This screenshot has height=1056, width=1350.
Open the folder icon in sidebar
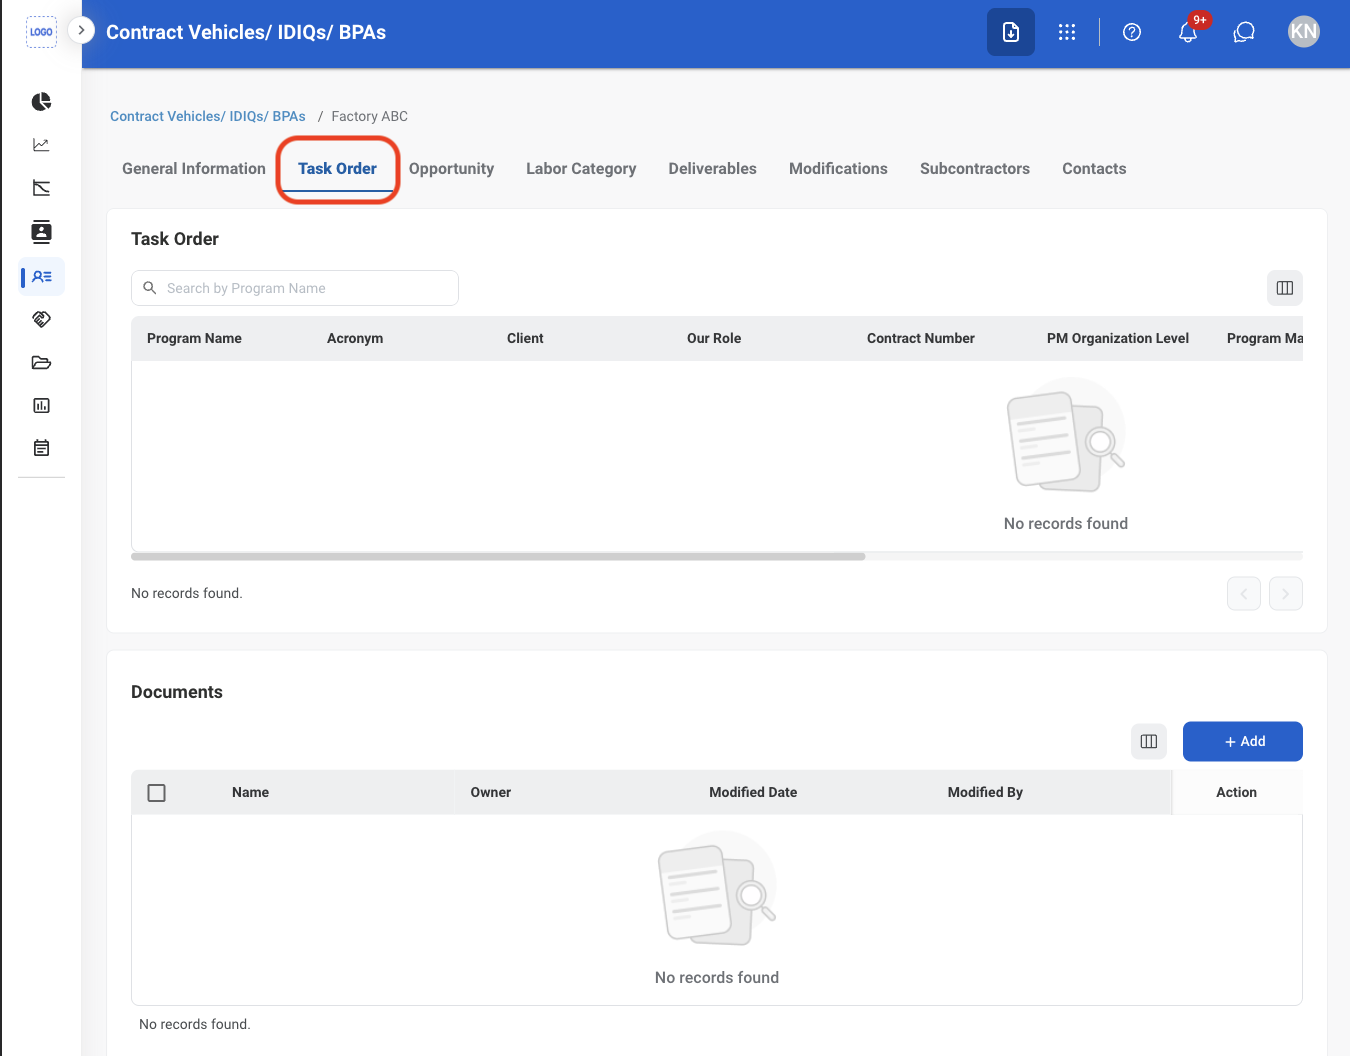coord(41,362)
